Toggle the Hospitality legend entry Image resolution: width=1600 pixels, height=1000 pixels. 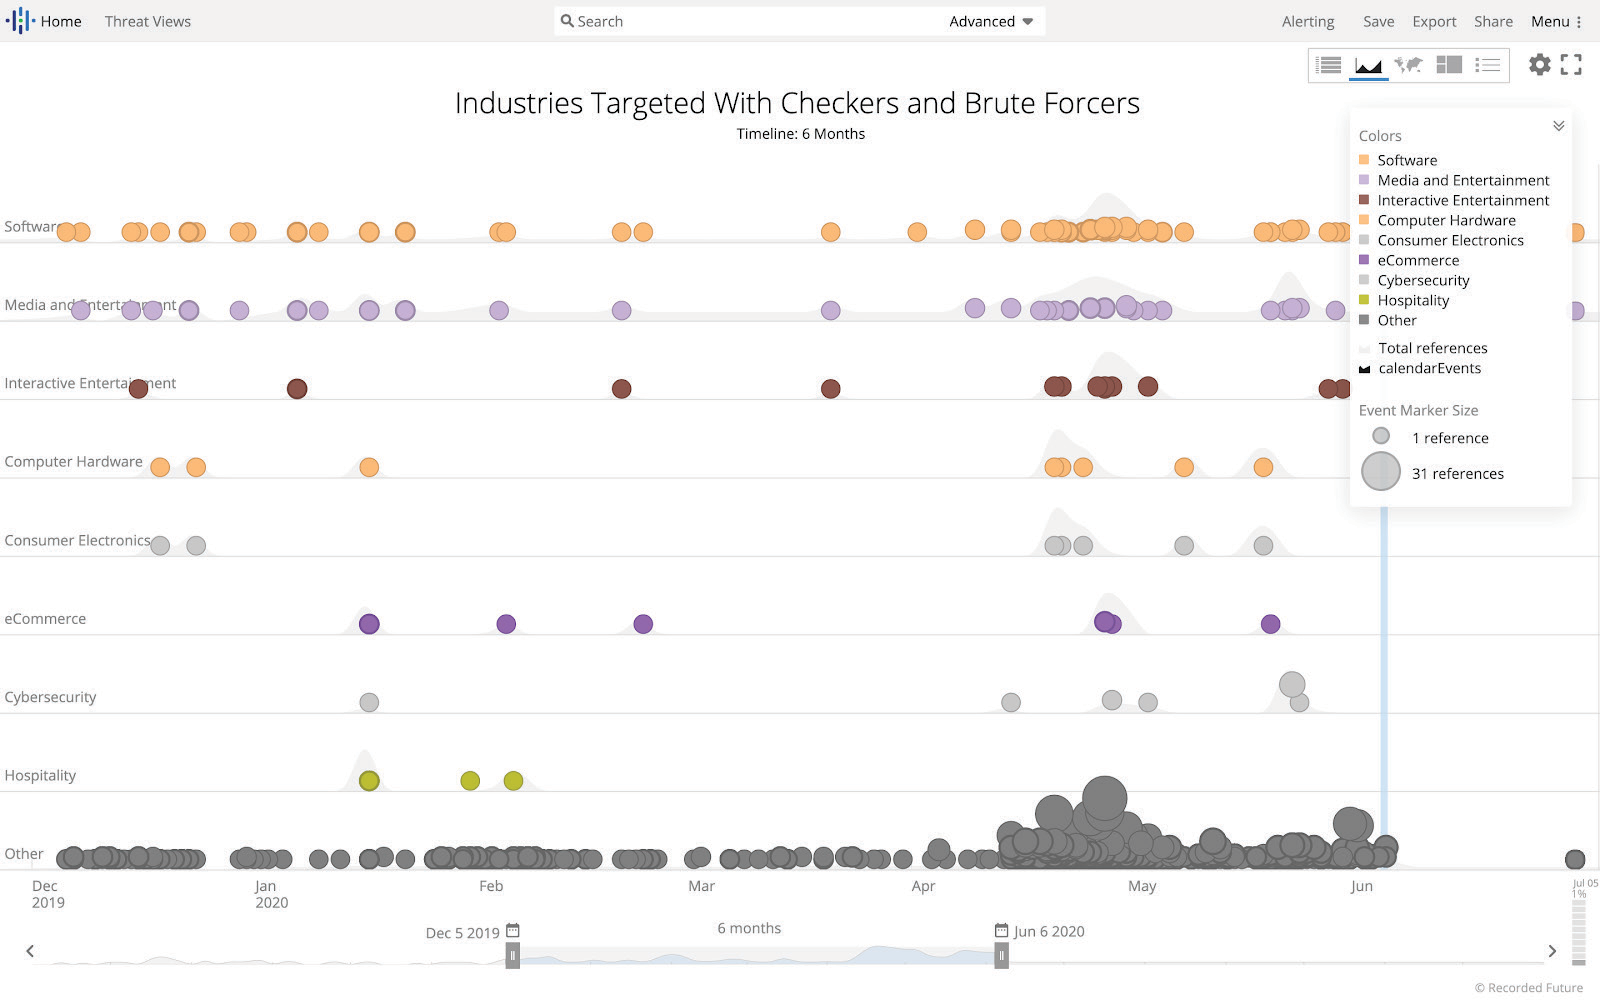(x=1412, y=300)
